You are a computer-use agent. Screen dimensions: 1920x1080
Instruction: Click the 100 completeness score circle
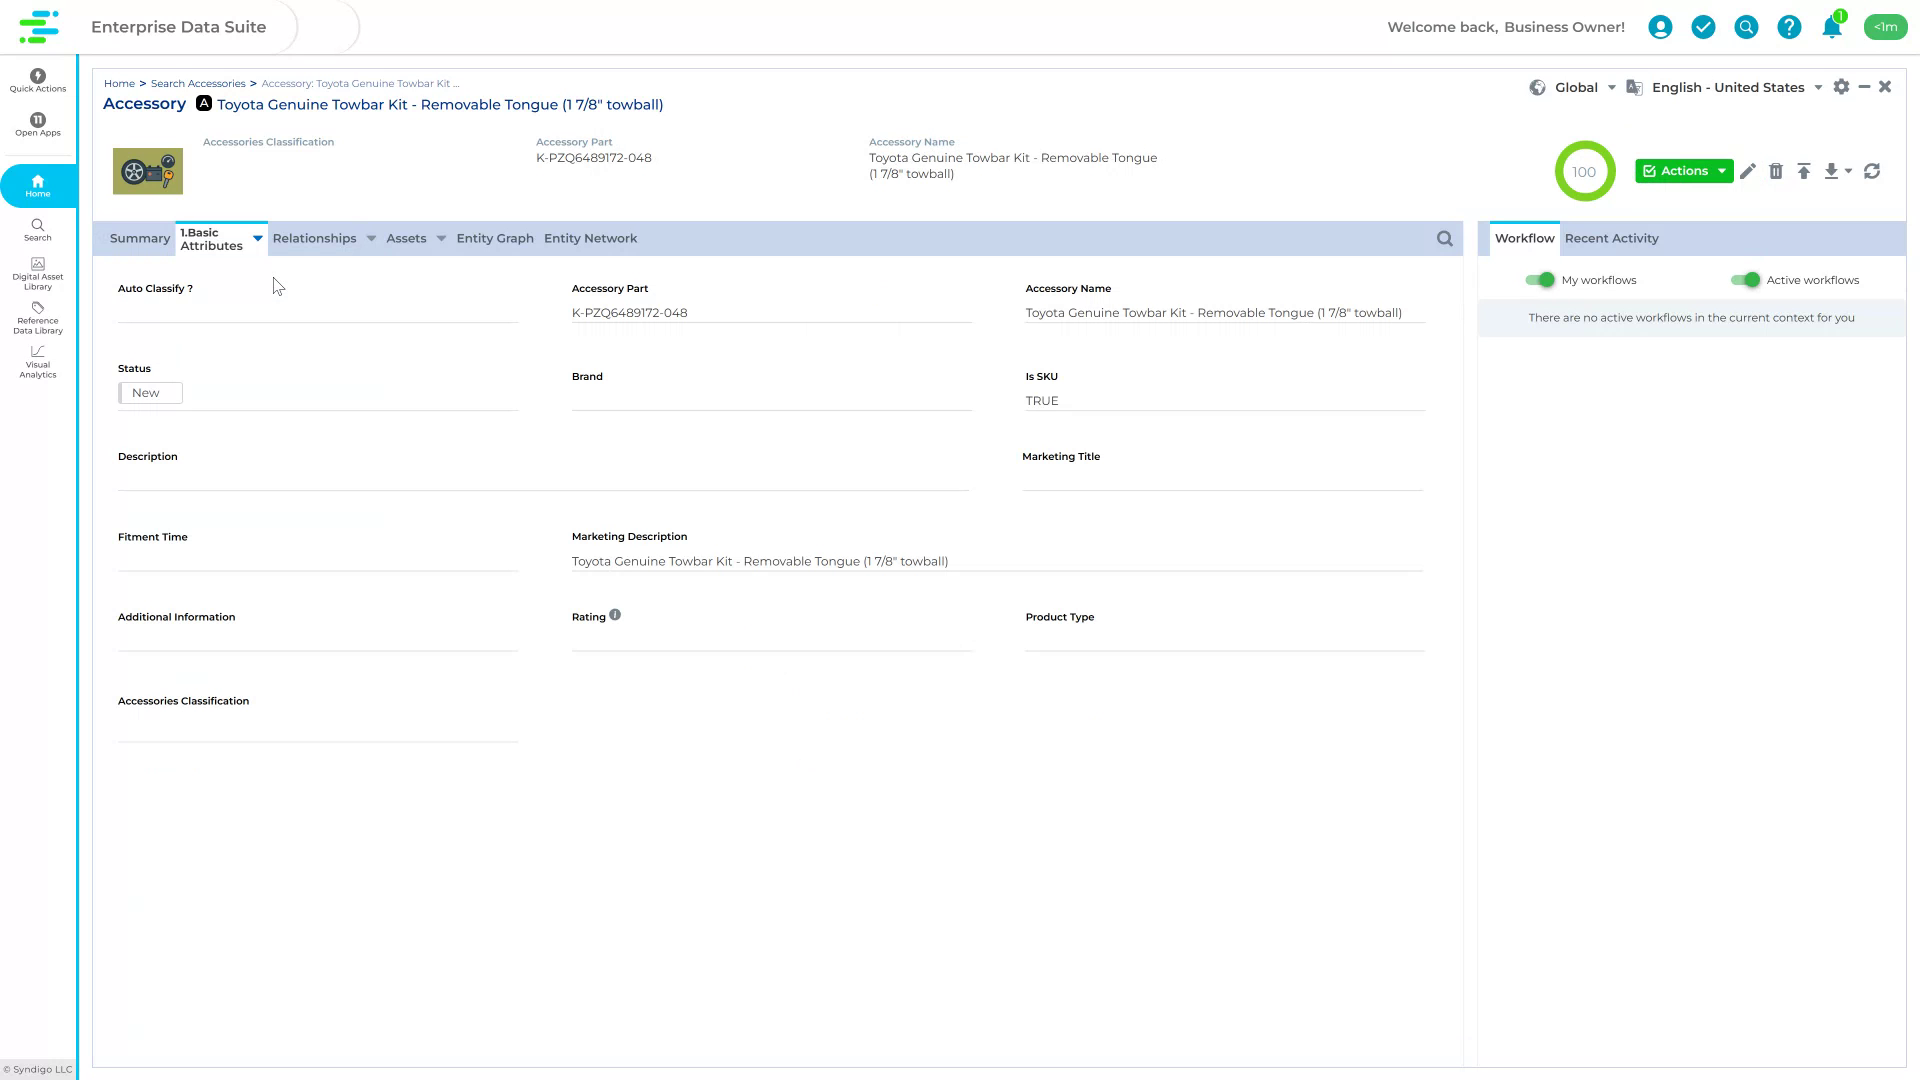point(1584,171)
